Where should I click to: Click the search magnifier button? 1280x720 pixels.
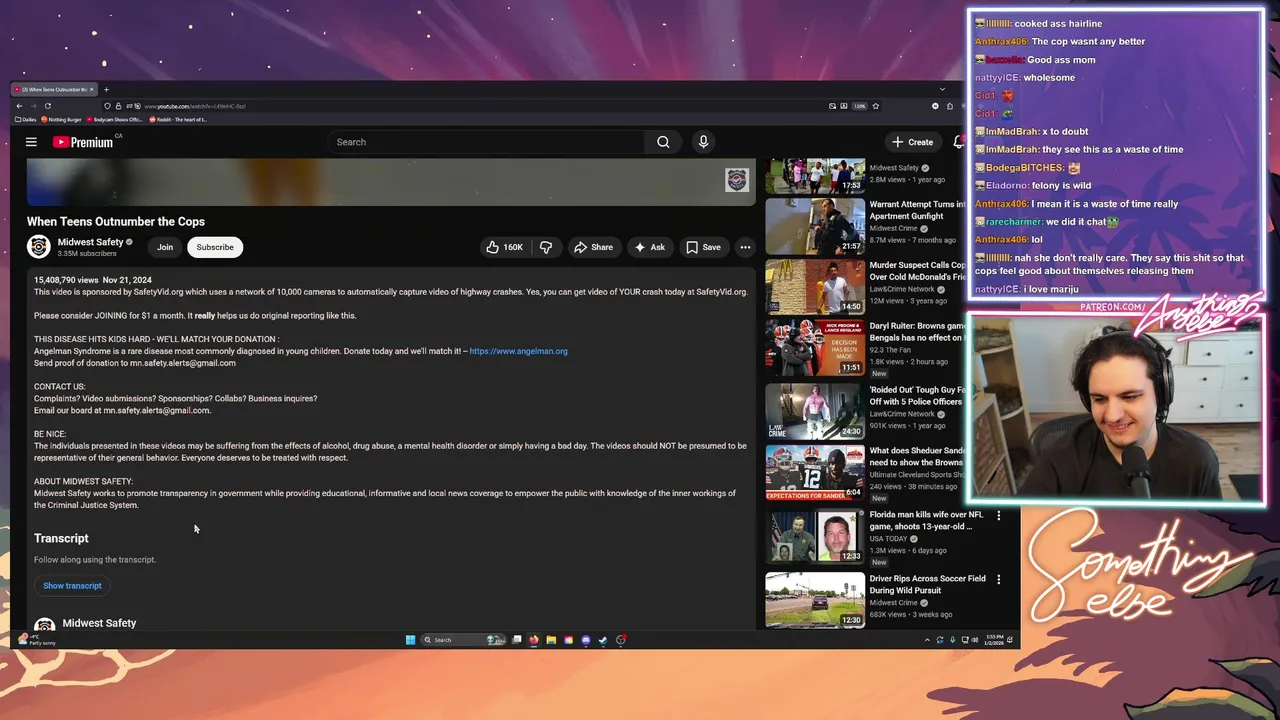[x=663, y=142]
